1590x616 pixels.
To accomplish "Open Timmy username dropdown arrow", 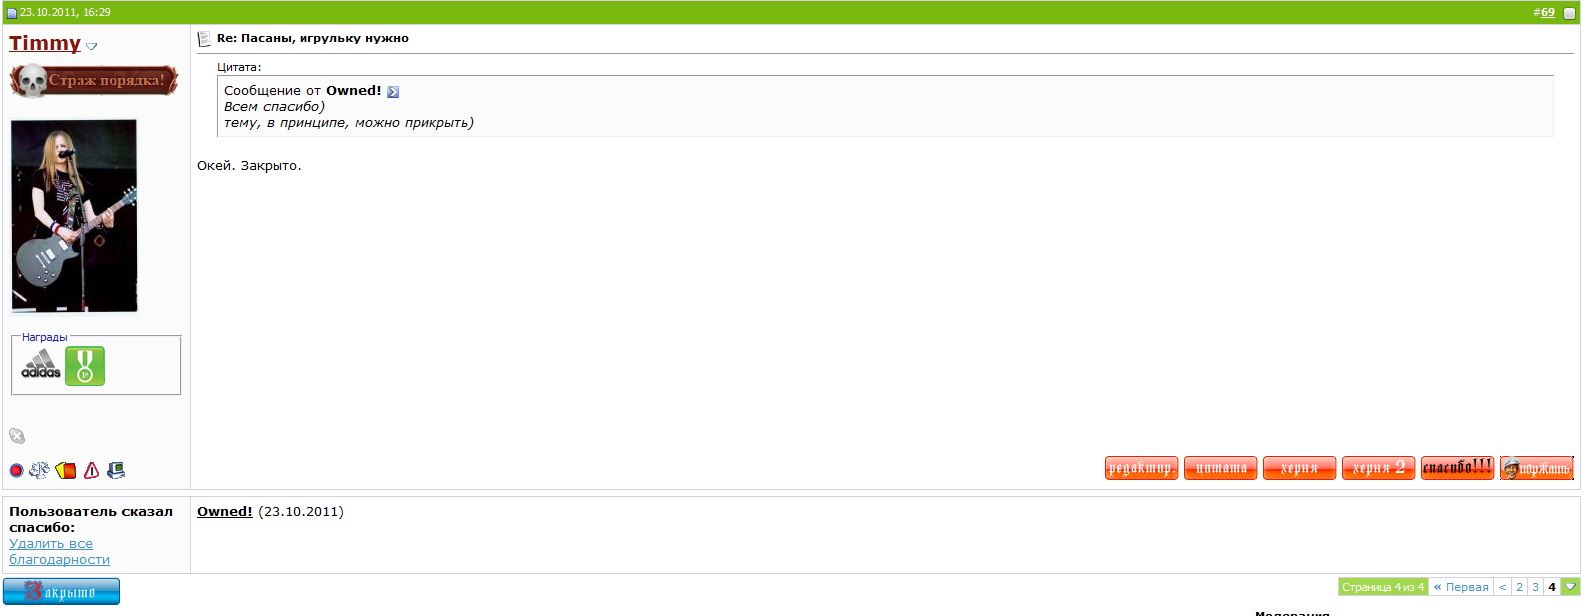I will pos(92,46).
